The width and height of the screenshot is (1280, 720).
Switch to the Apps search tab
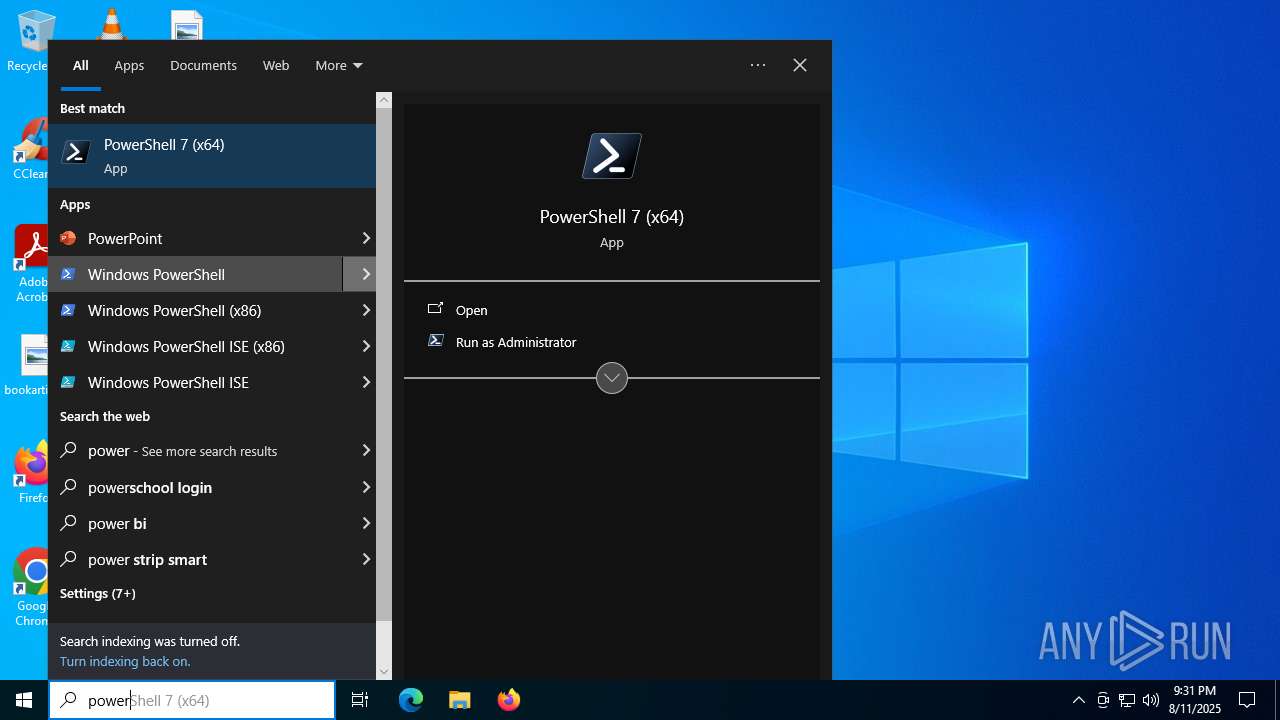click(x=129, y=65)
